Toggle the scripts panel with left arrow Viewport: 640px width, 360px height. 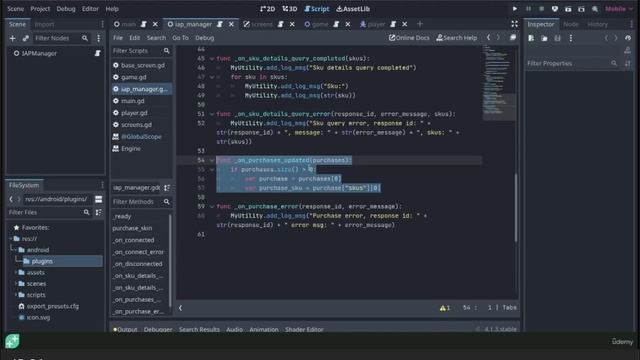(180, 308)
